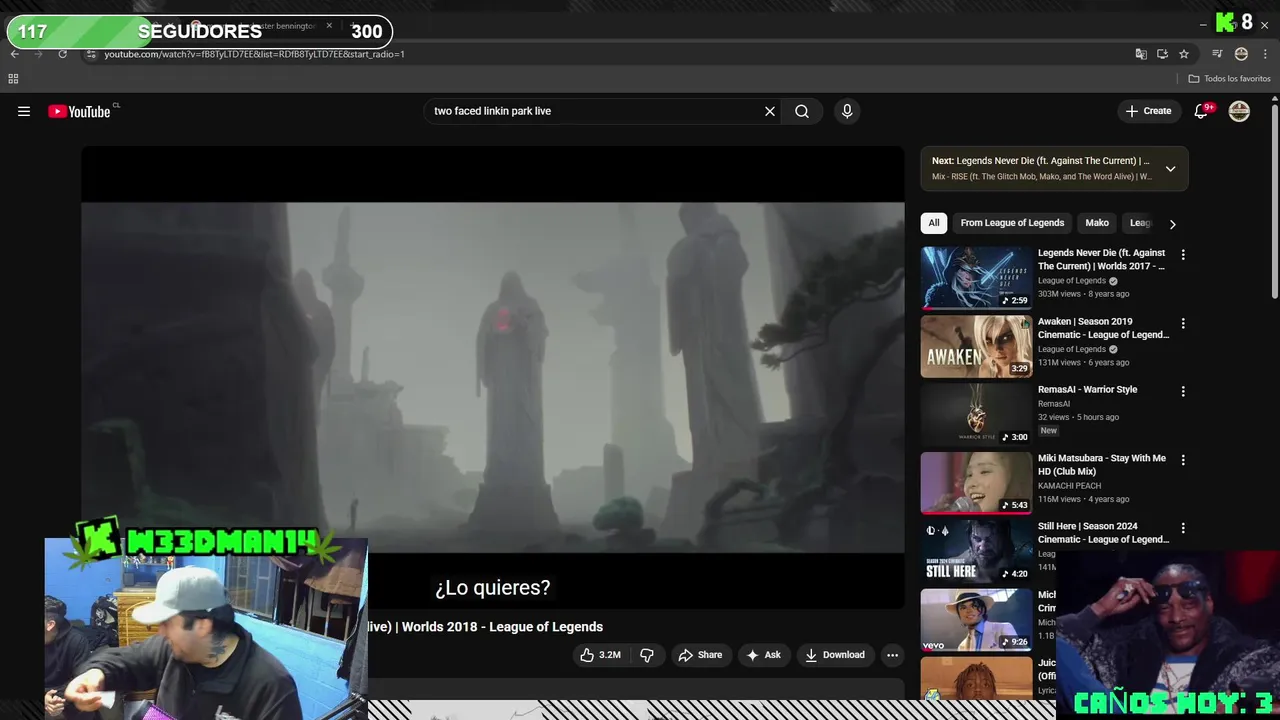Open Miki Matsubara Stay With Me thumbnail
Viewport: 1280px width, 720px height.
(x=976, y=483)
